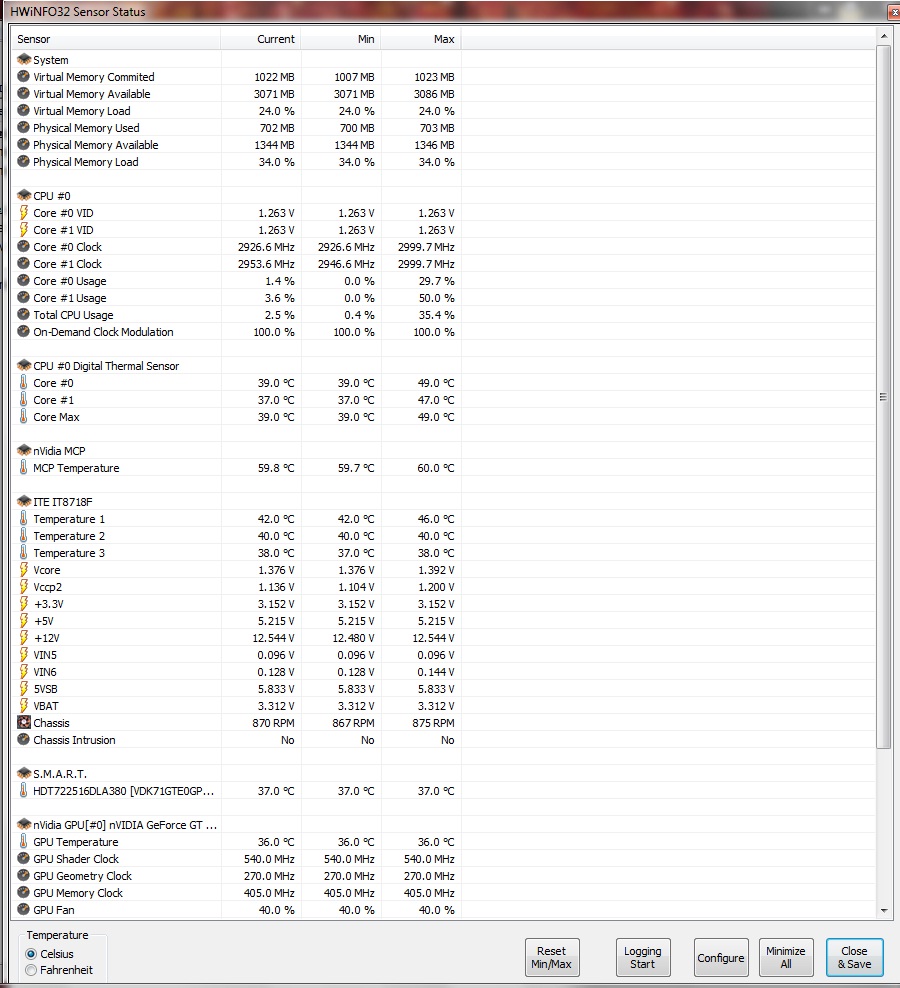The image size is (900, 988).
Task: Click the vertical scrollbar thumb
Action: coord(884,396)
